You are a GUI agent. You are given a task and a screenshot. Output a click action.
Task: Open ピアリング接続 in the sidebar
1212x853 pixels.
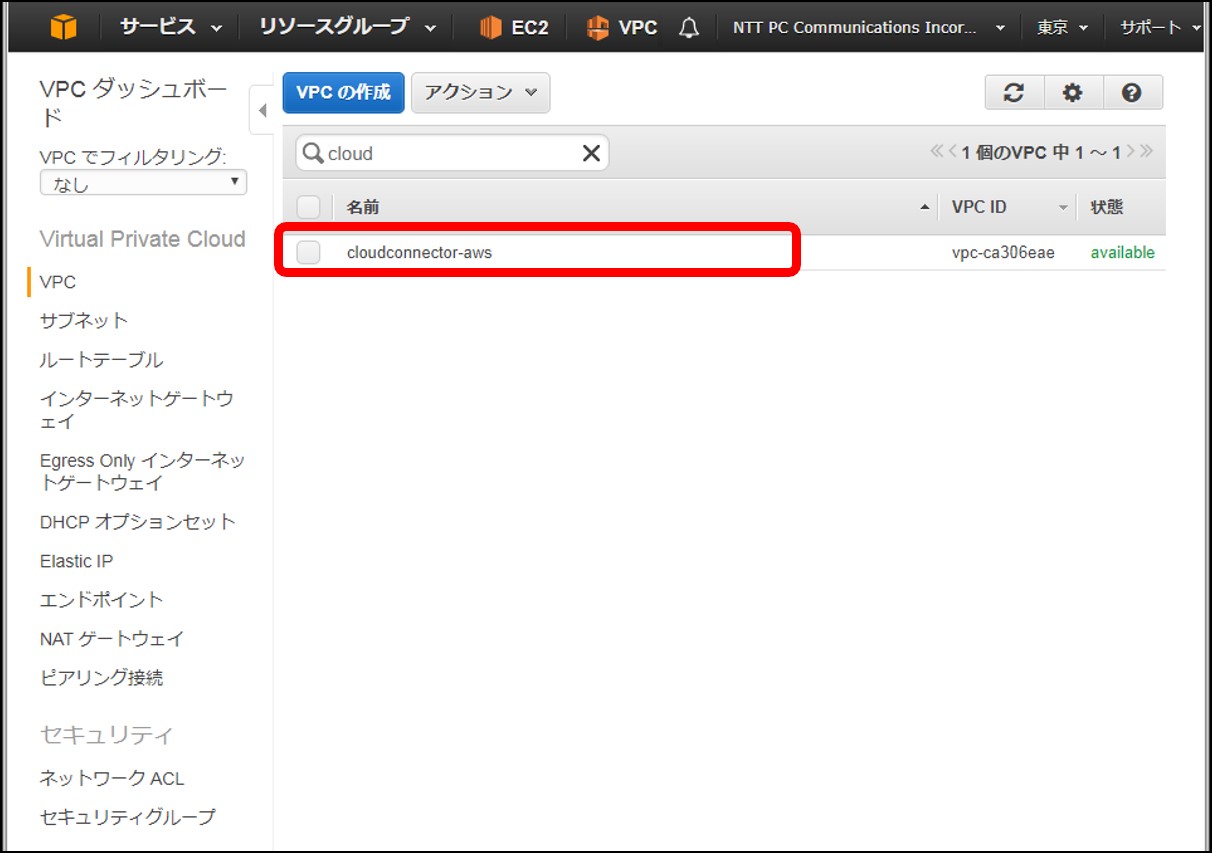(x=101, y=677)
